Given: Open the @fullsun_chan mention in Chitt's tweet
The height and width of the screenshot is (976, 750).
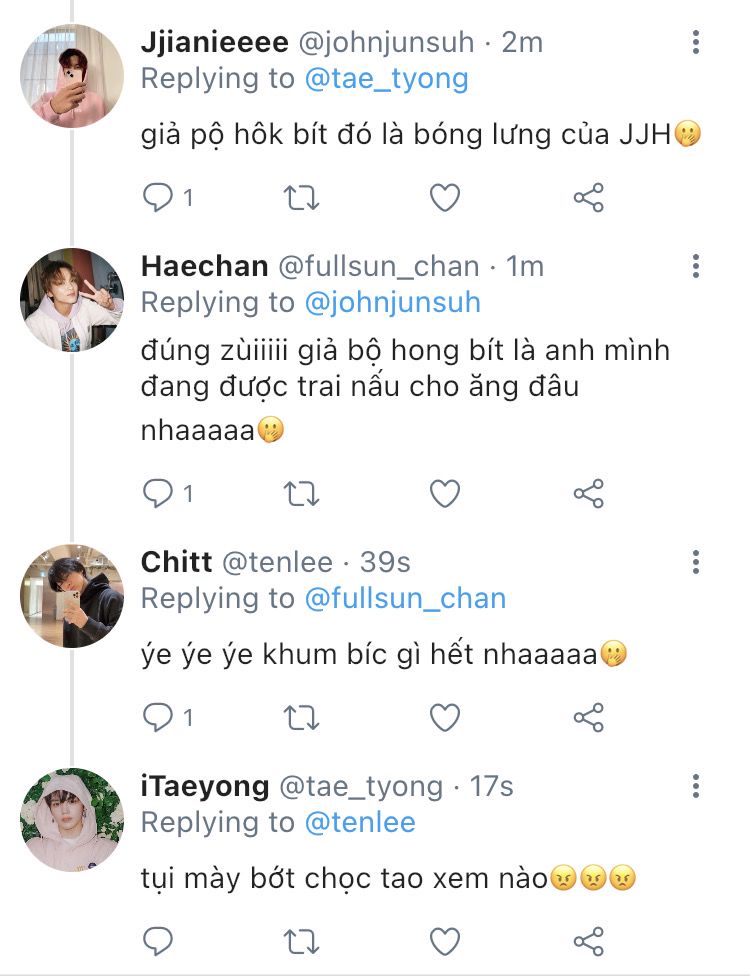Looking at the screenshot, I should [x=405, y=599].
